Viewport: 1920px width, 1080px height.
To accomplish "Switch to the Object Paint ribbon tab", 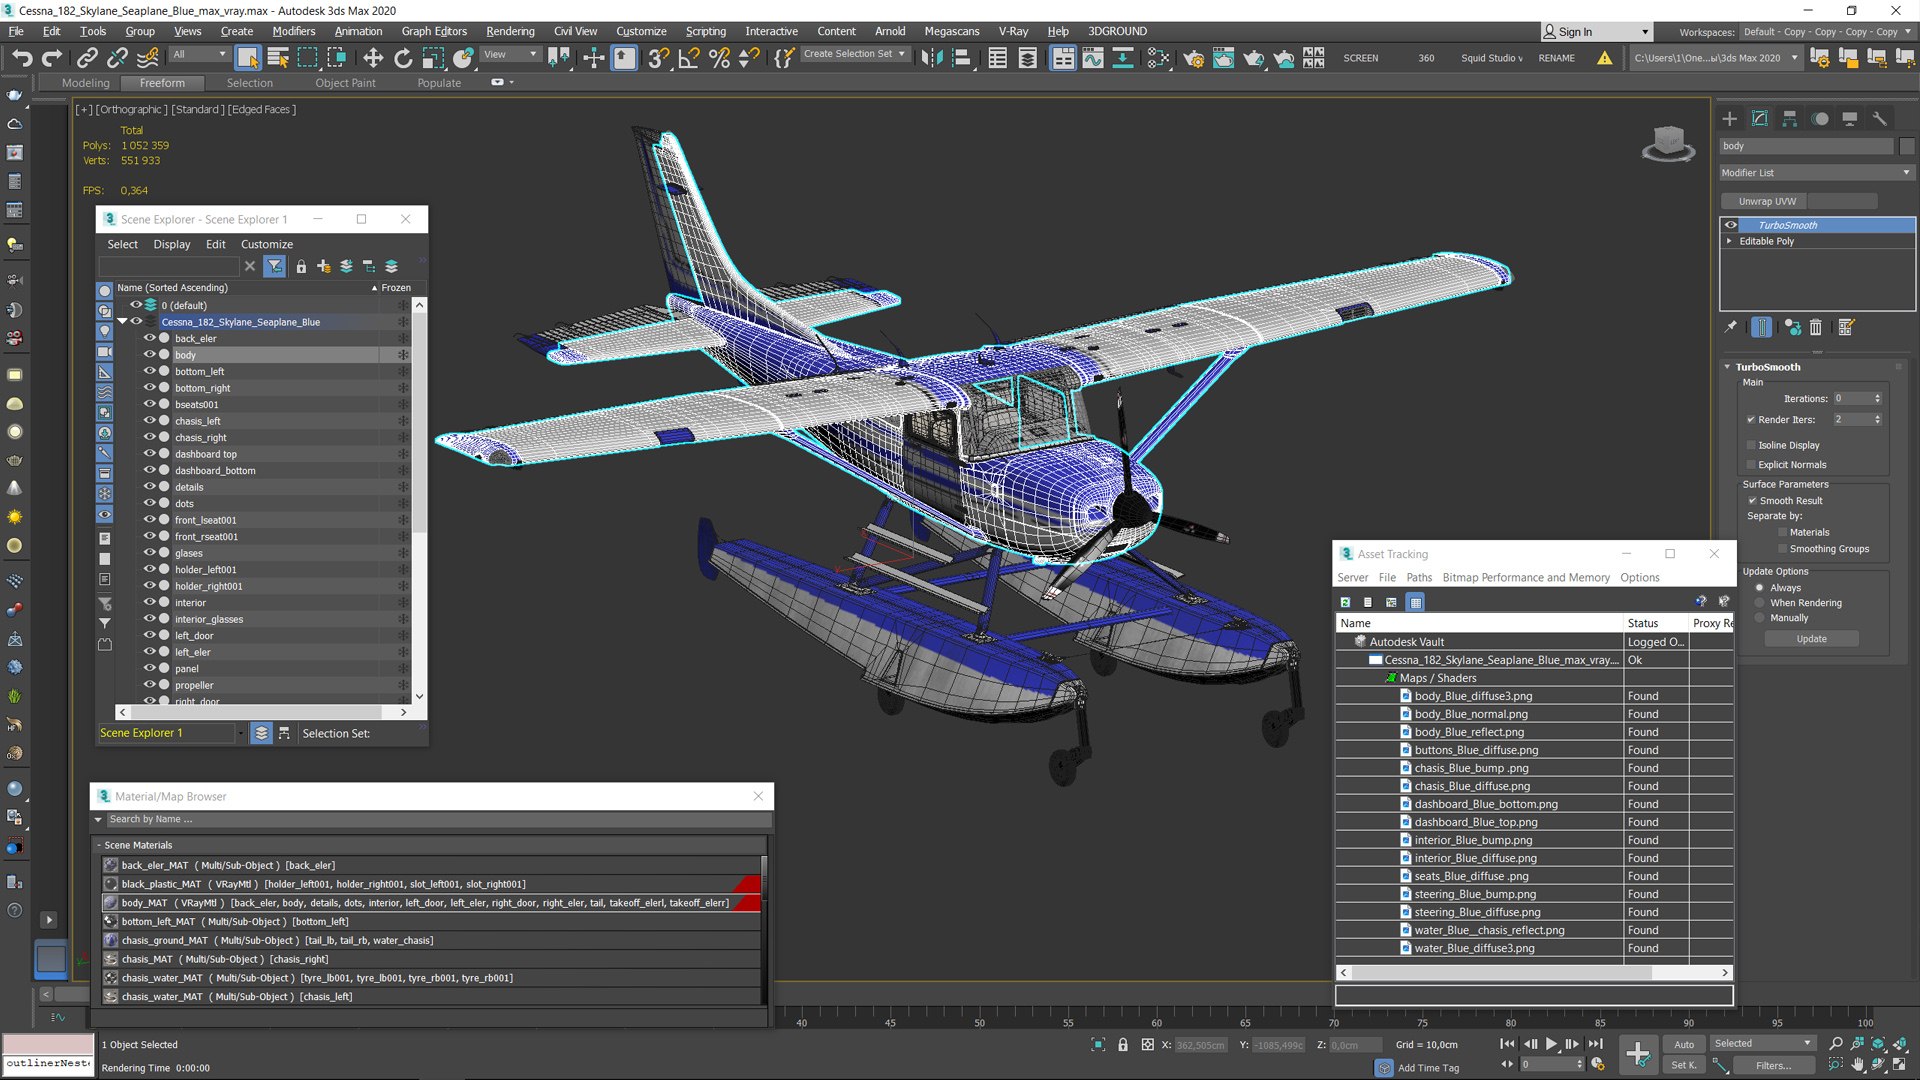I will pos(345,83).
